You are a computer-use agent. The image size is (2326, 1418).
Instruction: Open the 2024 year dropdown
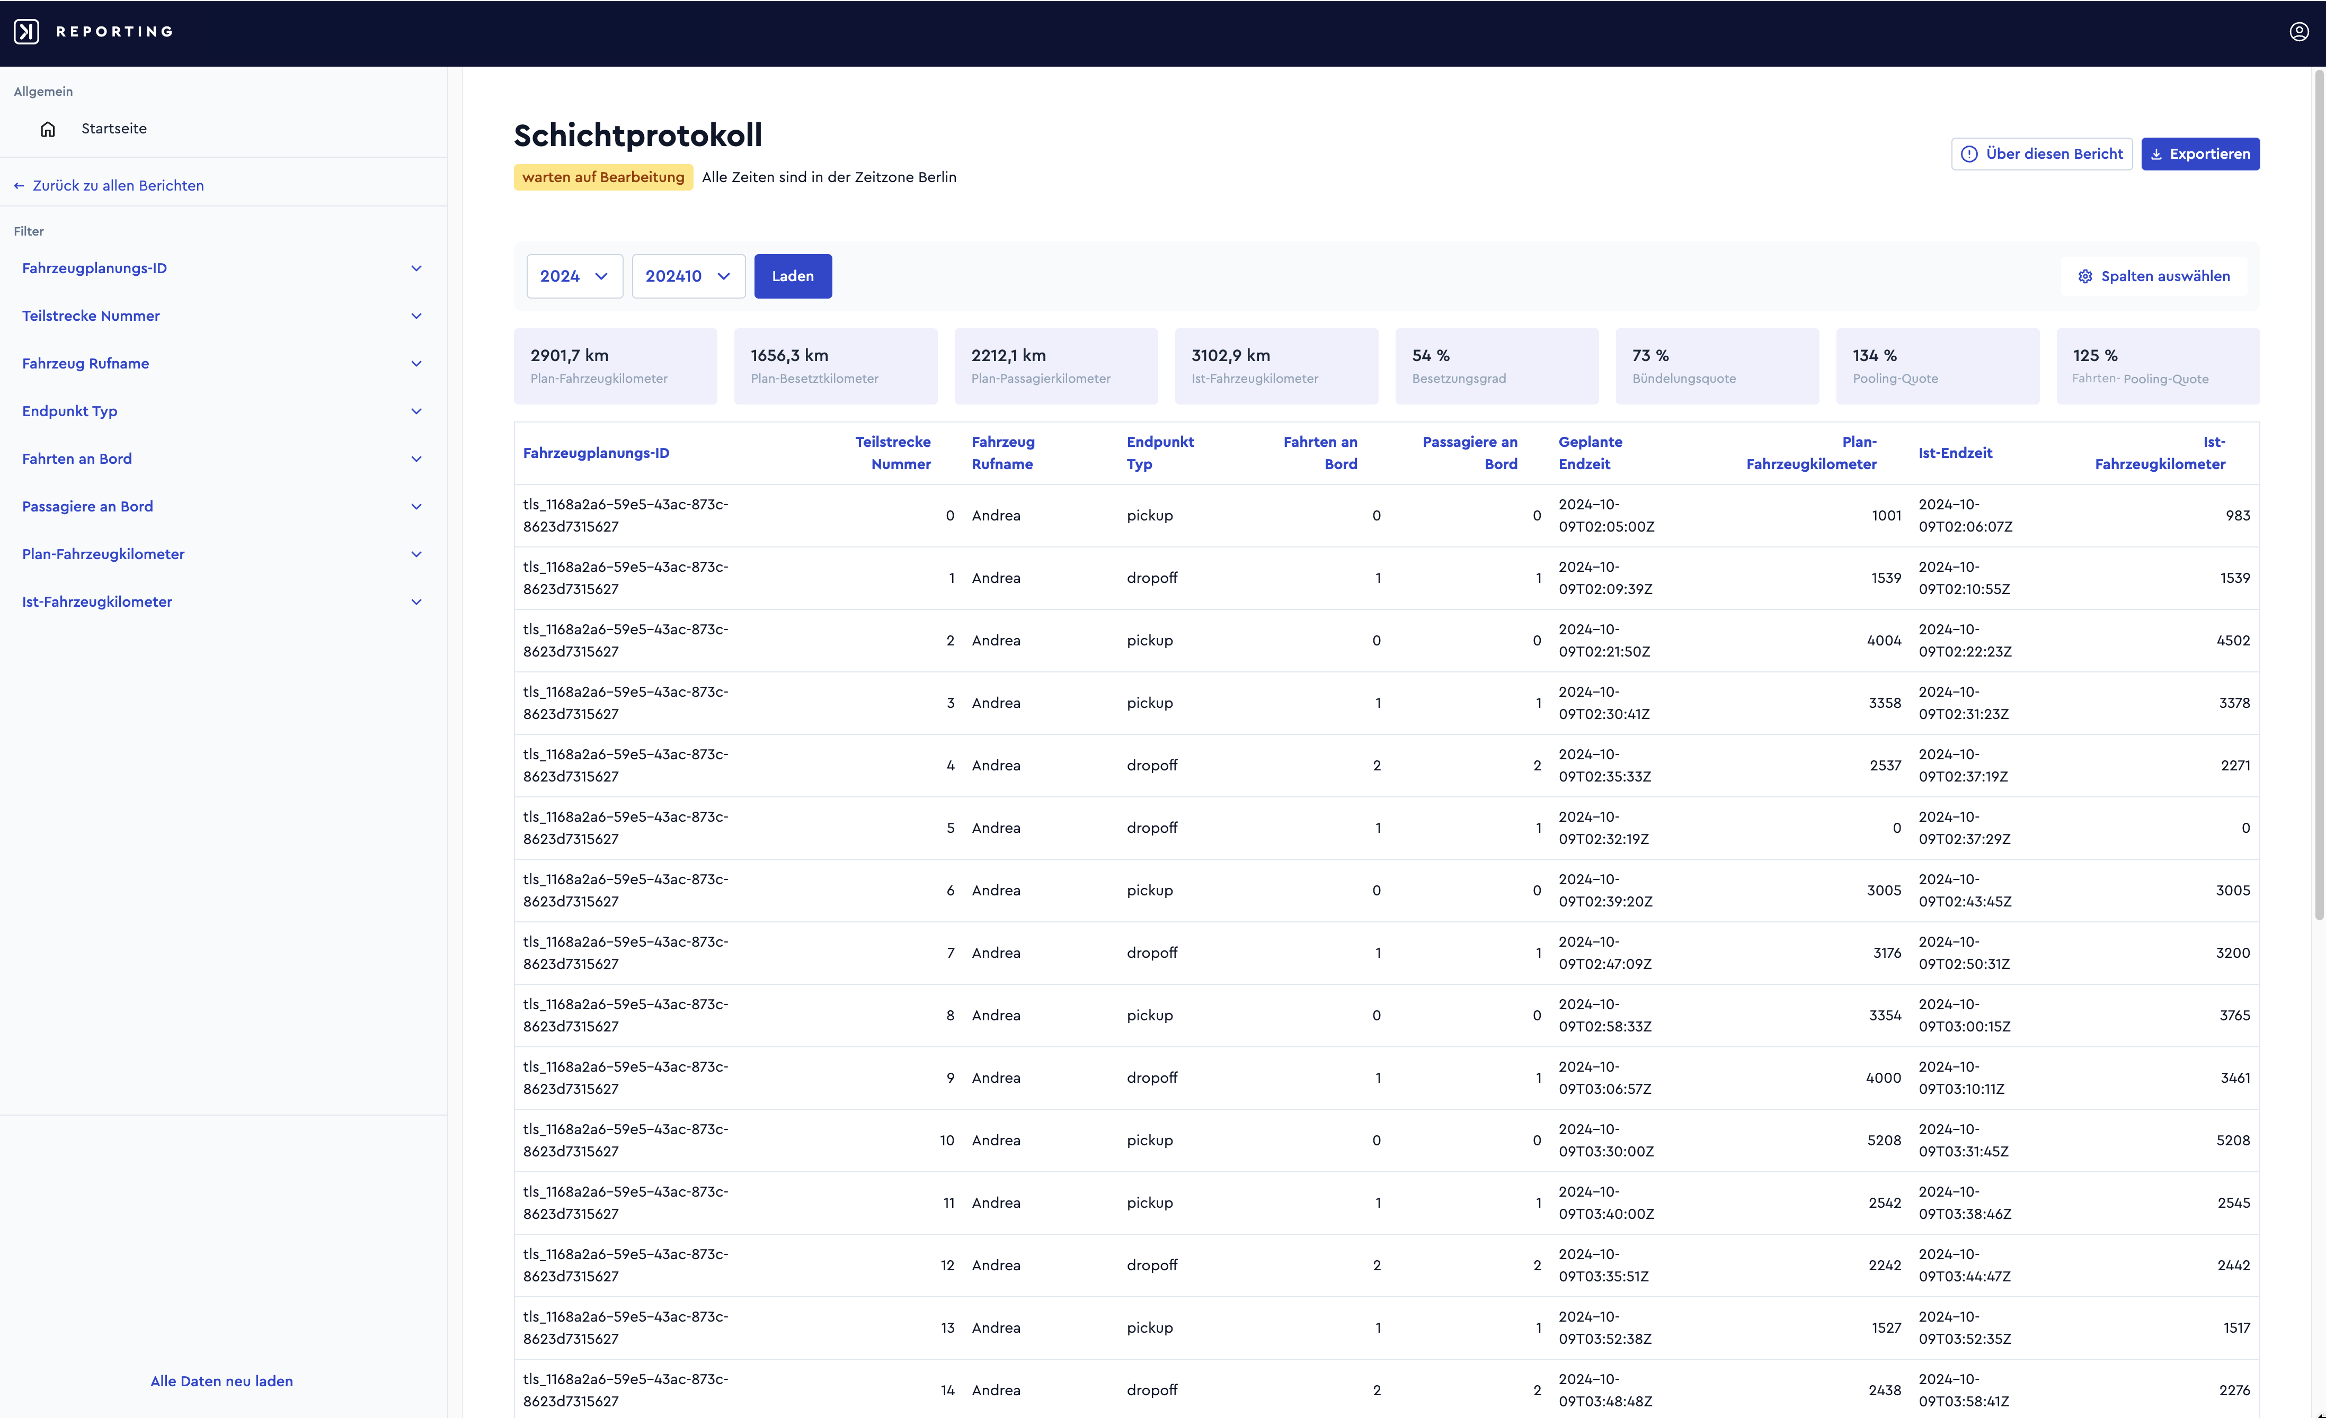point(575,276)
